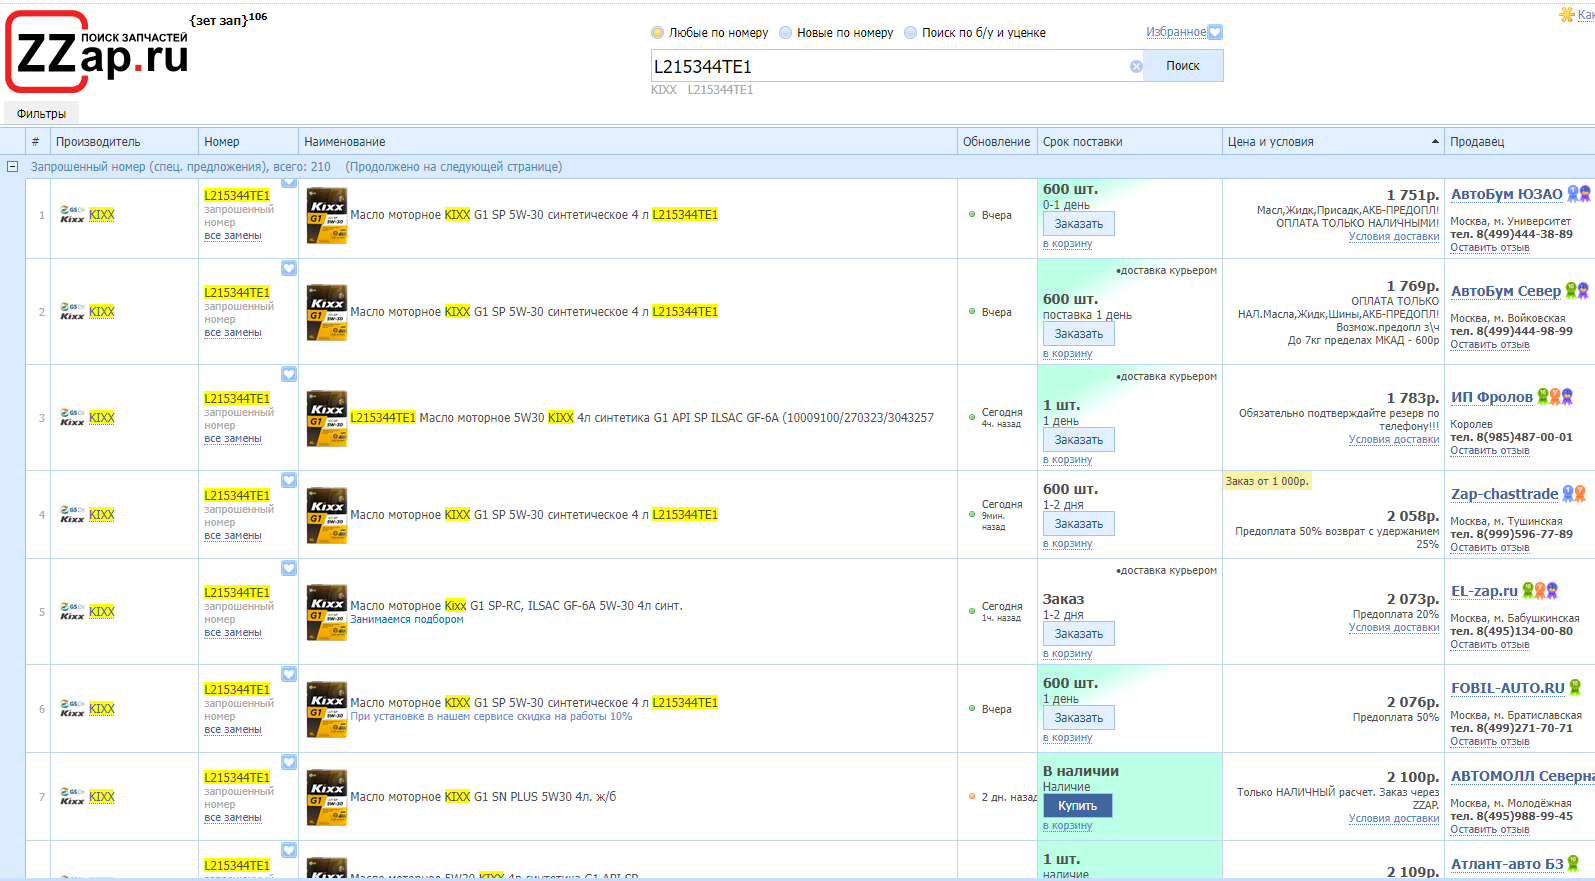Click the favorite icon in row 1
This screenshot has height=881, width=1595.
coord(289,182)
